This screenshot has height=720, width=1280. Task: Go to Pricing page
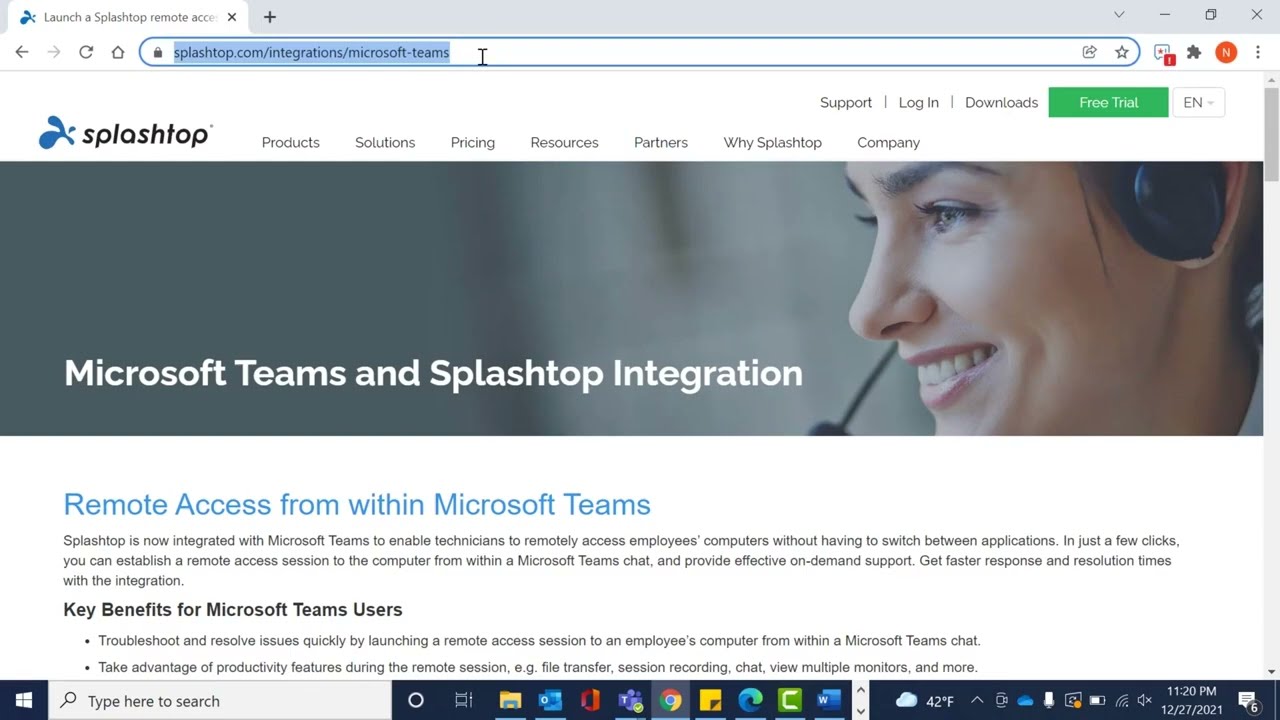[x=473, y=142]
